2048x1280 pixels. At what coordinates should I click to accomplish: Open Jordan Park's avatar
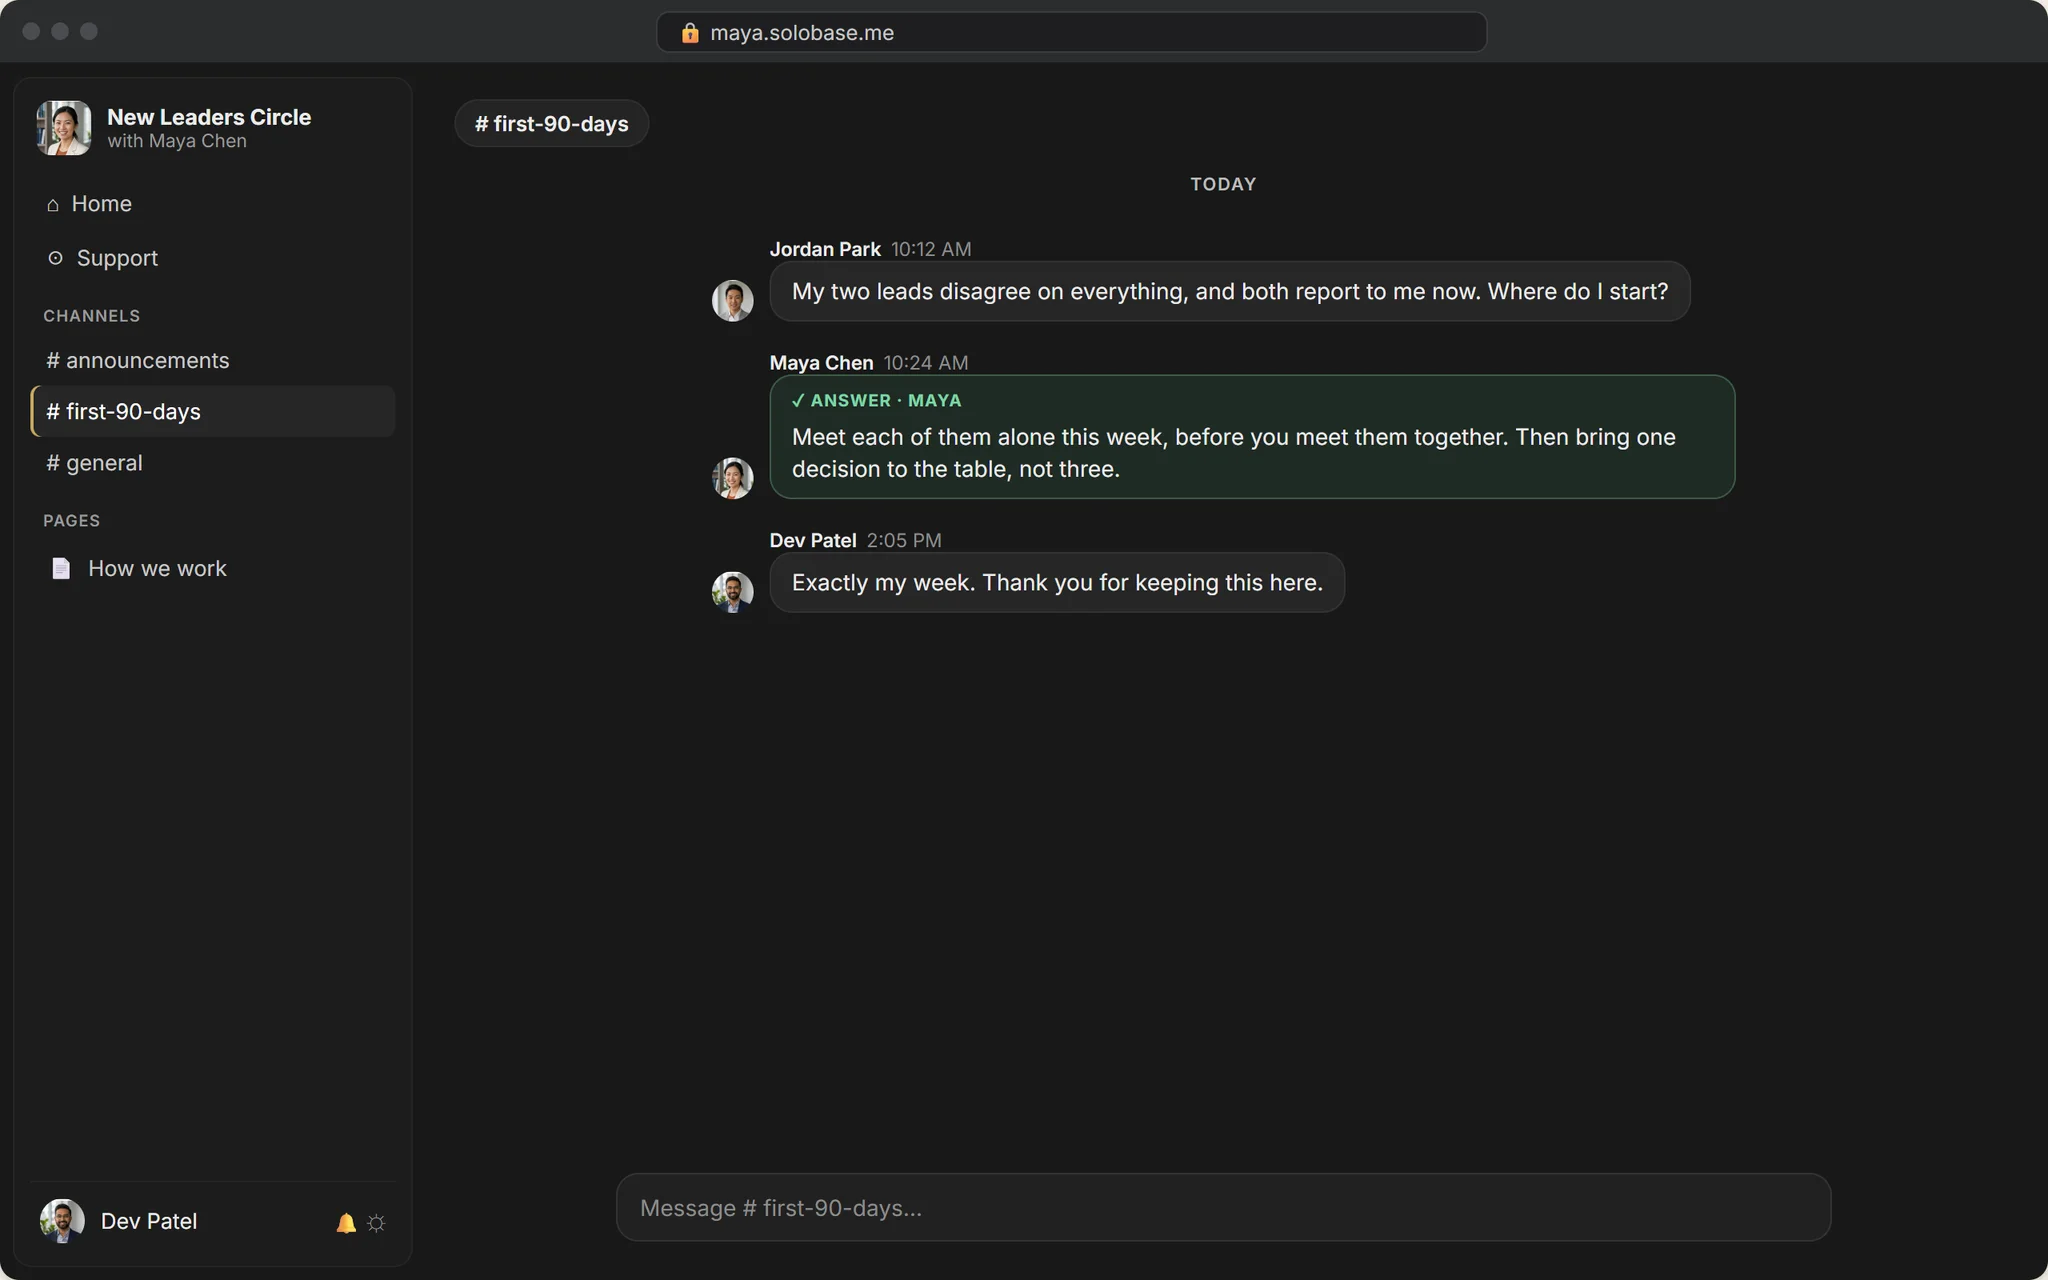coord(732,300)
